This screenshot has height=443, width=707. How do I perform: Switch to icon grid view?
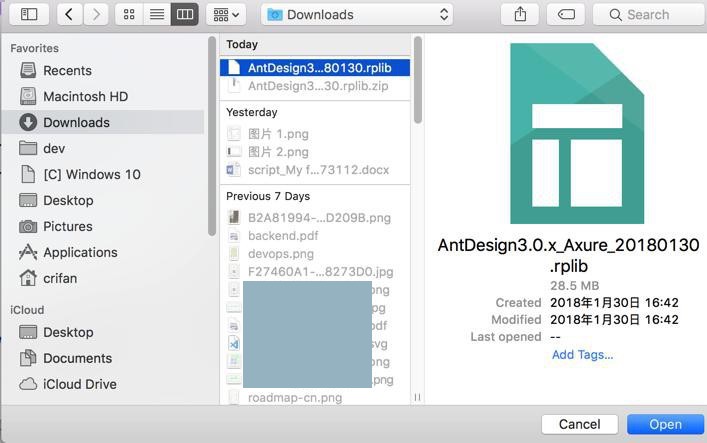(x=129, y=14)
